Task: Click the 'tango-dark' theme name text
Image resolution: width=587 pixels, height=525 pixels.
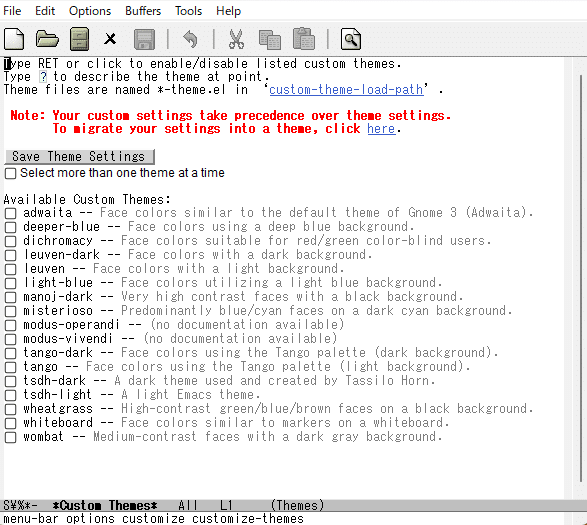Action: tap(58, 353)
